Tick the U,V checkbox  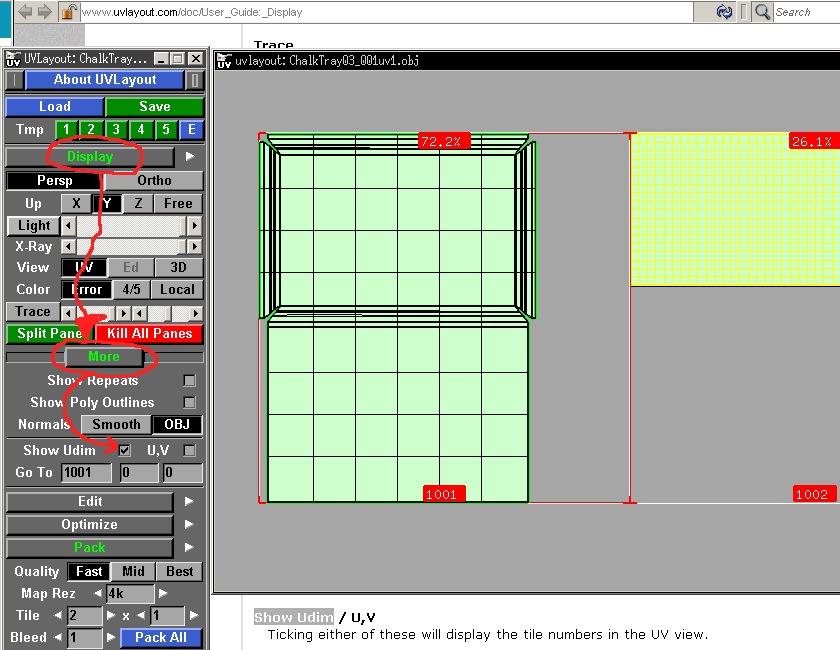coord(190,450)
